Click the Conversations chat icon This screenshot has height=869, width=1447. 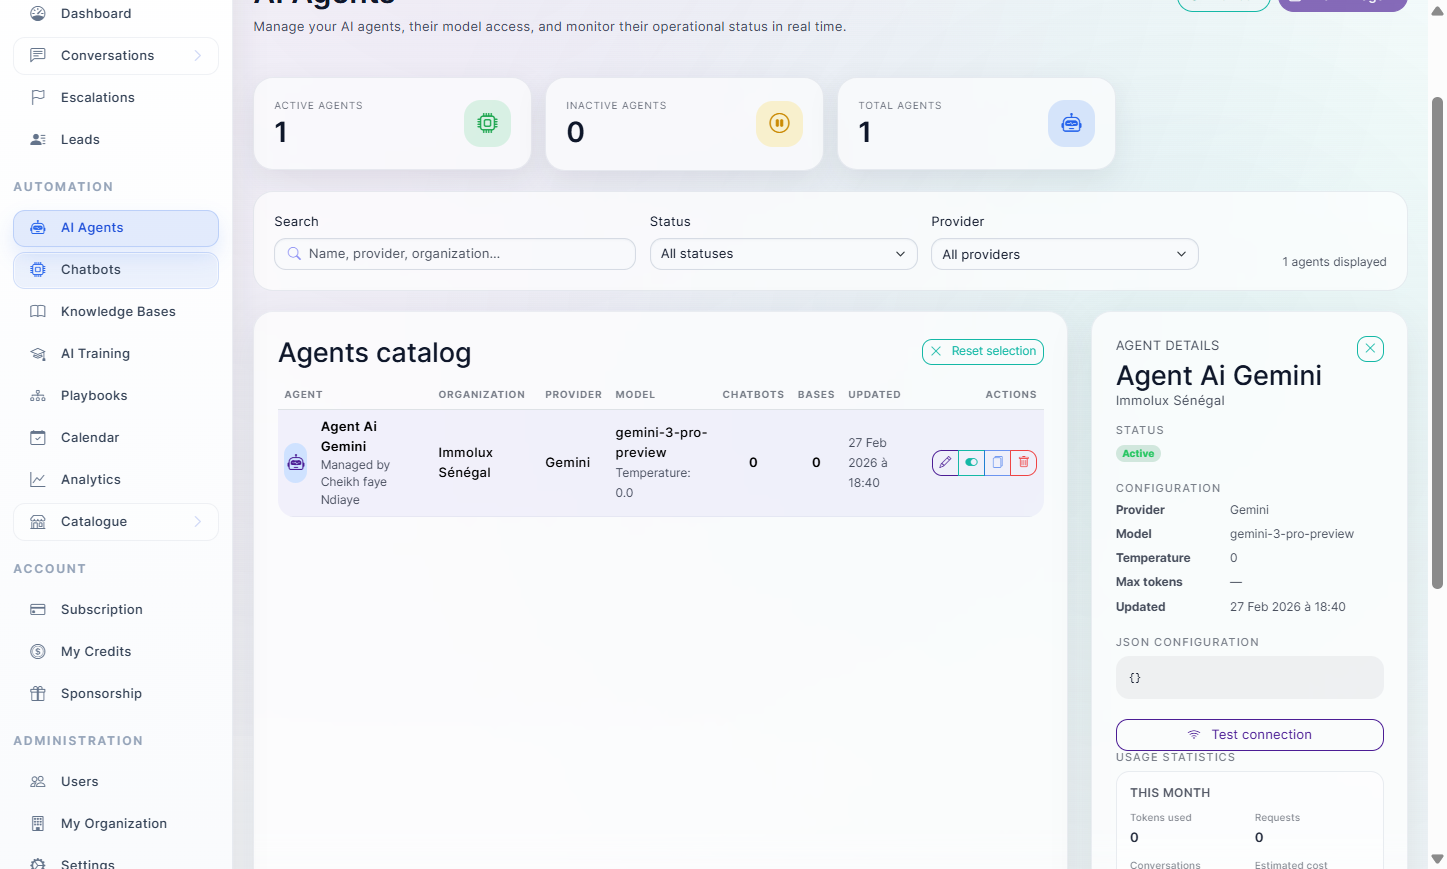click(x=38, y=56)
